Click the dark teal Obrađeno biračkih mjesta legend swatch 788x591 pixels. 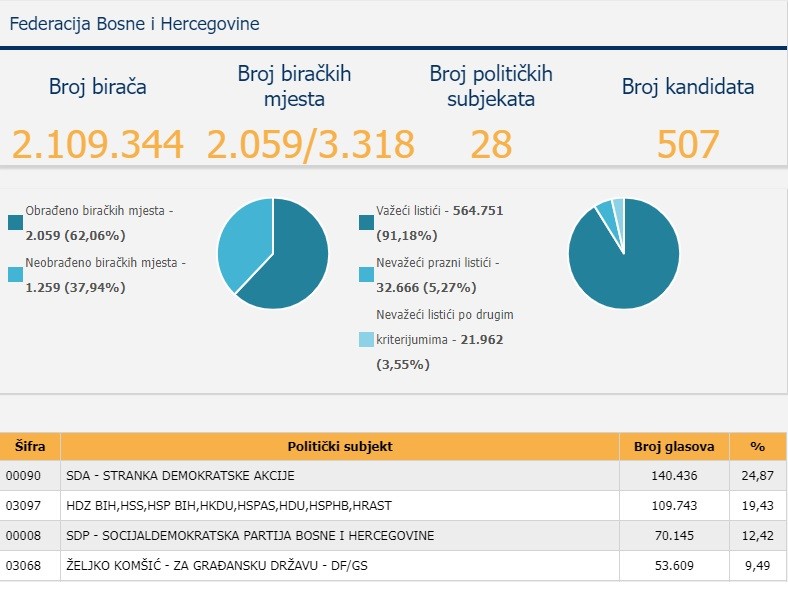[14, 223]
